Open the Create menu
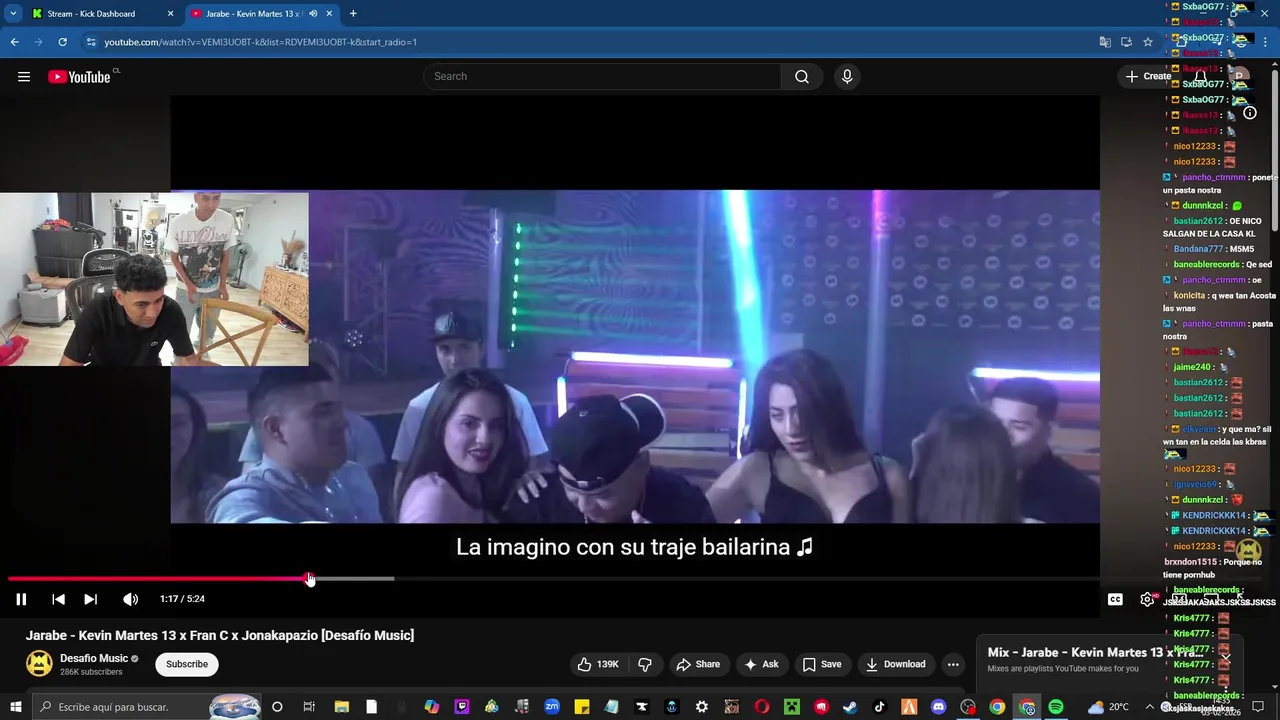Screen dimensions: 1280x720 tap(1148, 76)
